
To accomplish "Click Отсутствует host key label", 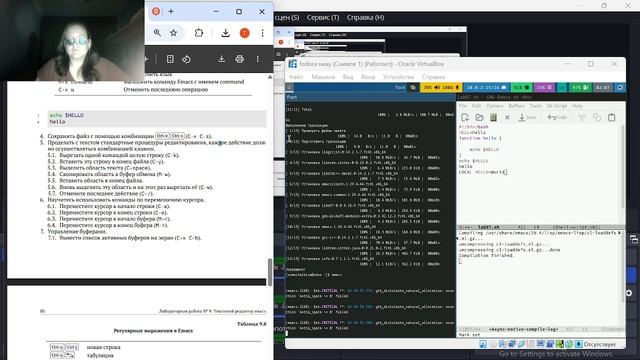I will pyautogui.click(x=600, y=344).
